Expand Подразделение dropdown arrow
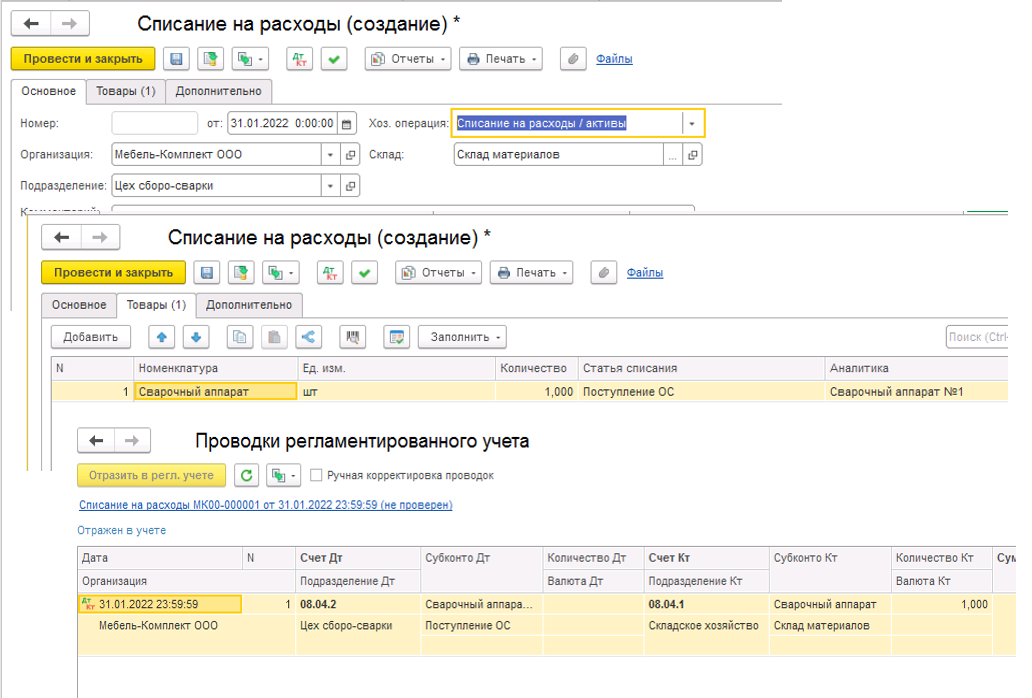 (x=330, y=186)
